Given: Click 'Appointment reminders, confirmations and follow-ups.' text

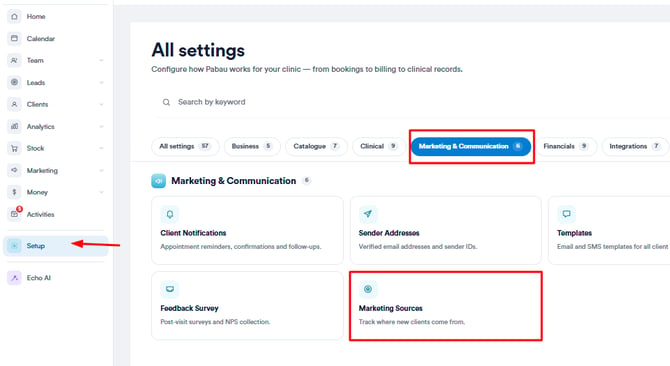Looking at the screenshot, I should (x=241, y=246).
